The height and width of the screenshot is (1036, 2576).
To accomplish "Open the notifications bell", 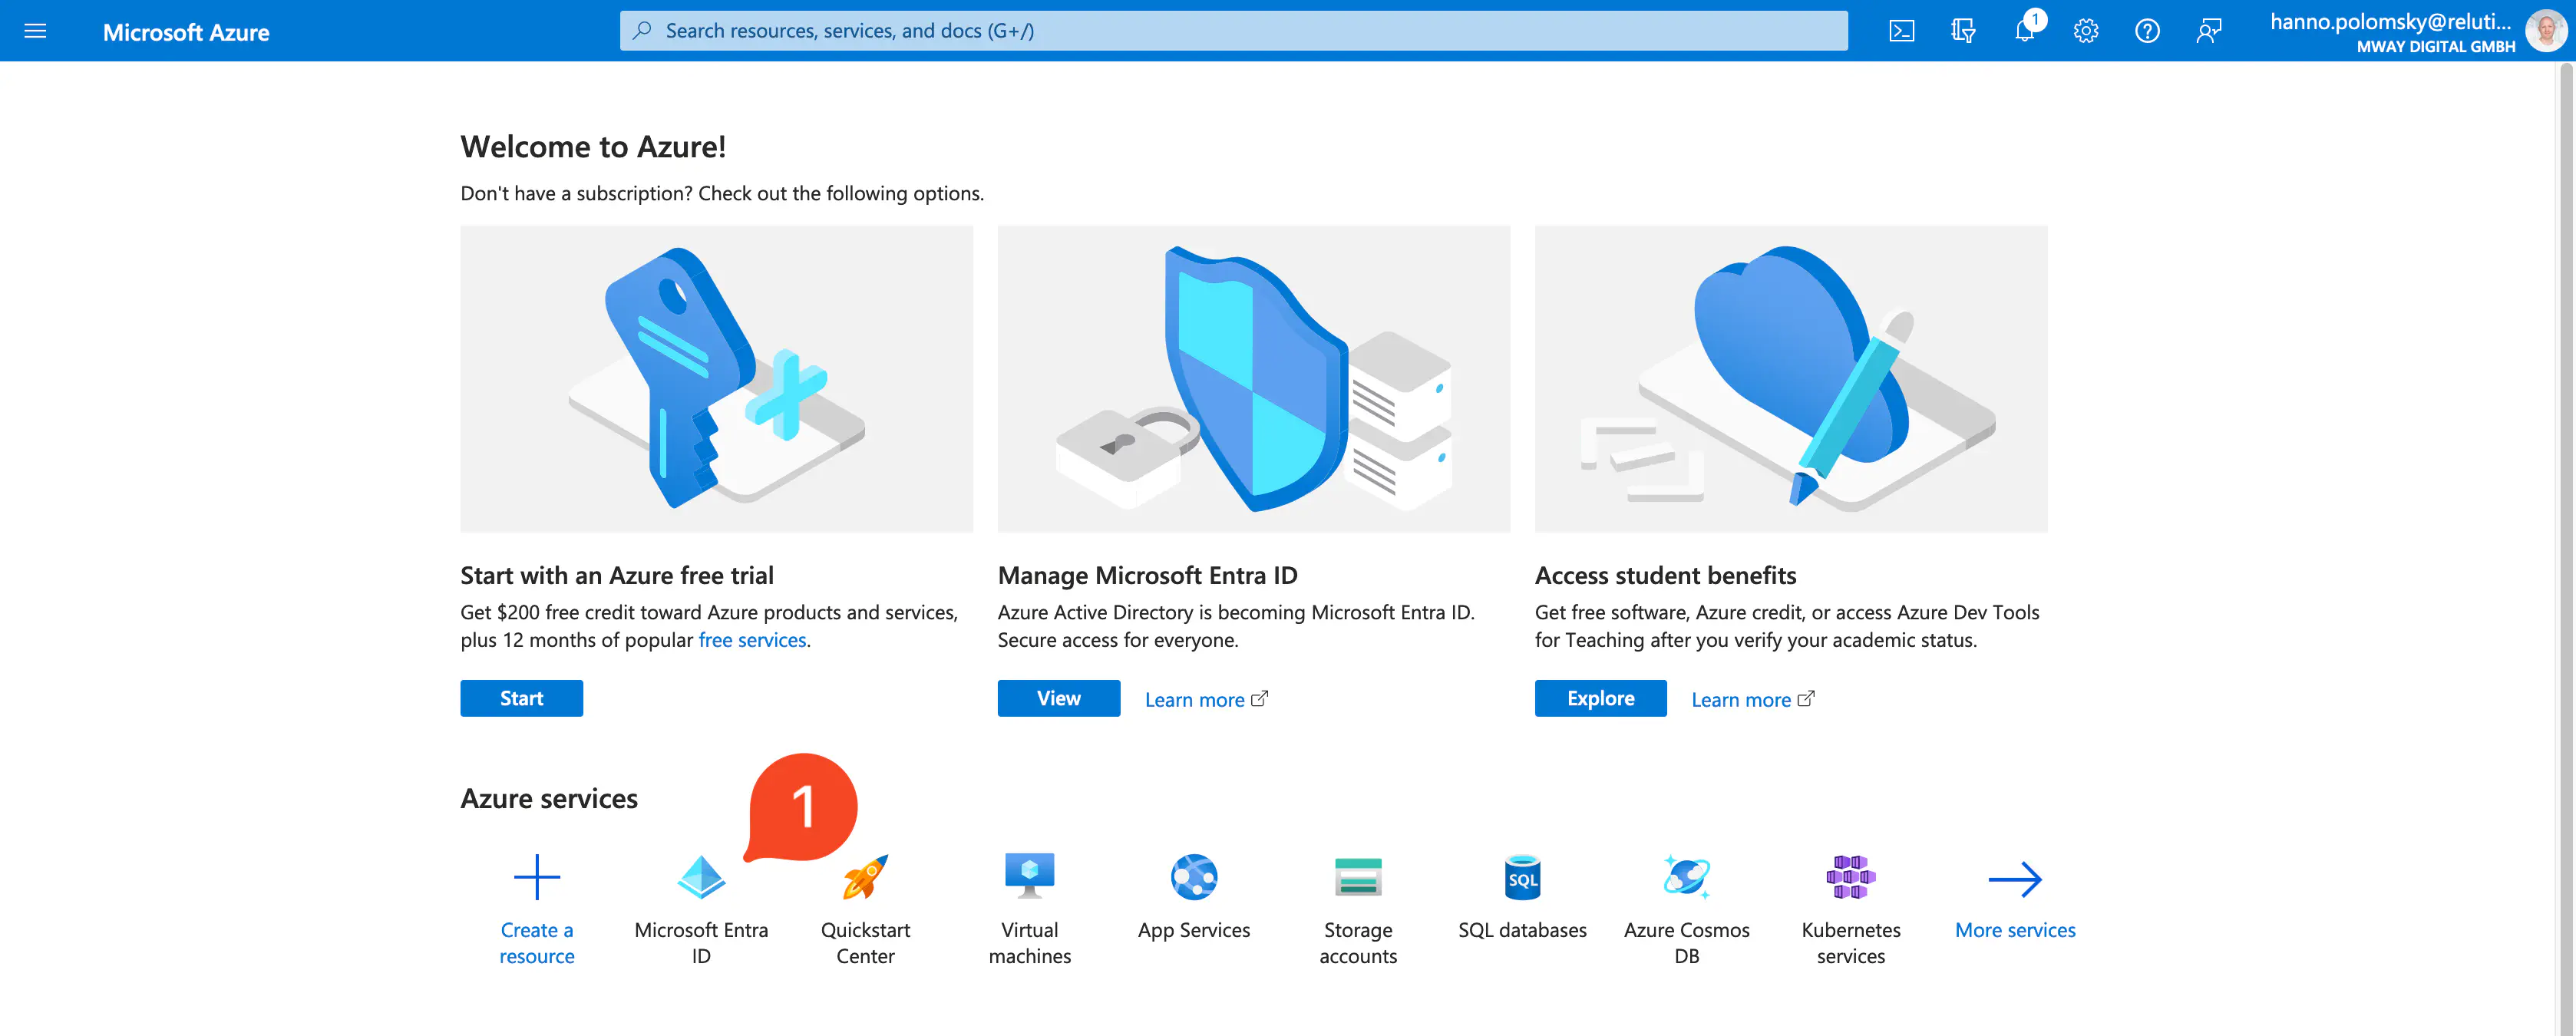I will tap(2024, 31).
